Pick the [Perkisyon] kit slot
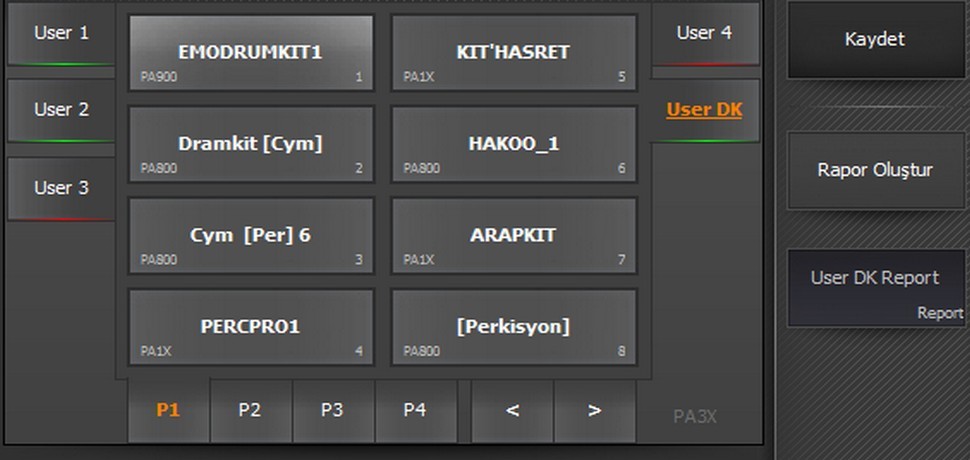Screen dimensions: 970x460 point(513,328)
